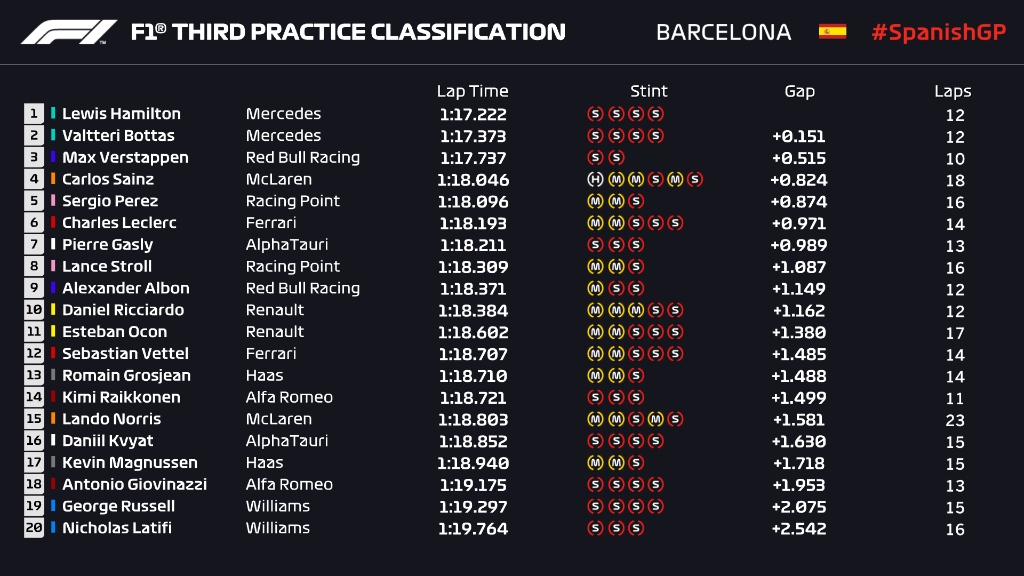
Task: Click Nicholas Latifi's gap value +2.542
Action: 799,528
